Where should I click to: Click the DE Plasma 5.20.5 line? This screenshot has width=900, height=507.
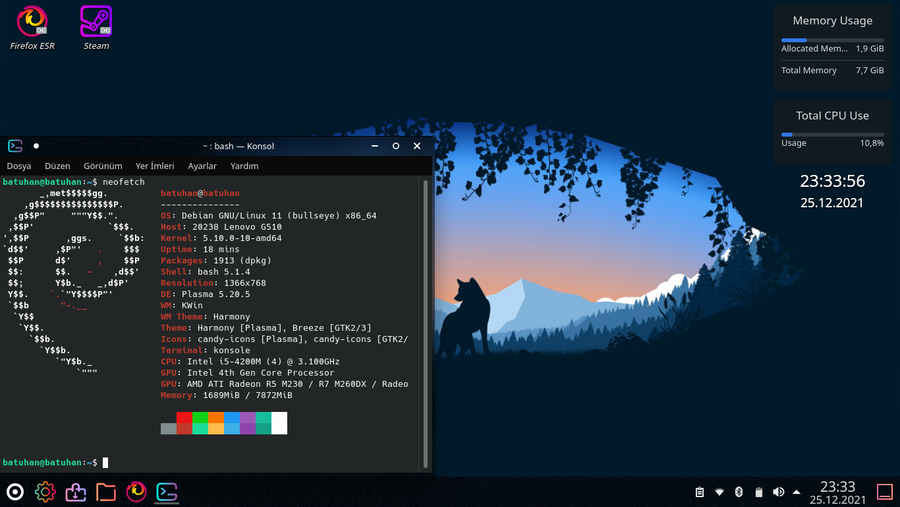(x=205, y=295)
